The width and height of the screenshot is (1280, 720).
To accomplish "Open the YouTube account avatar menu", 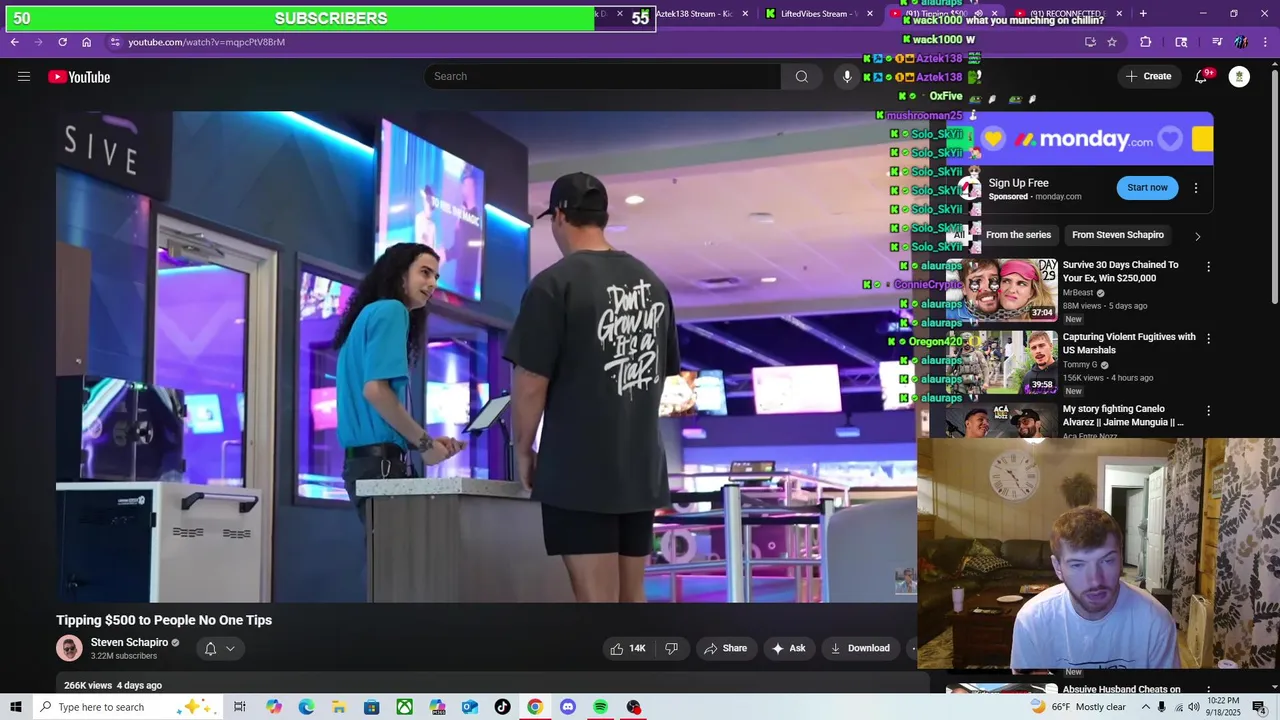I will pyautogui.click(x=1239, y=77).
